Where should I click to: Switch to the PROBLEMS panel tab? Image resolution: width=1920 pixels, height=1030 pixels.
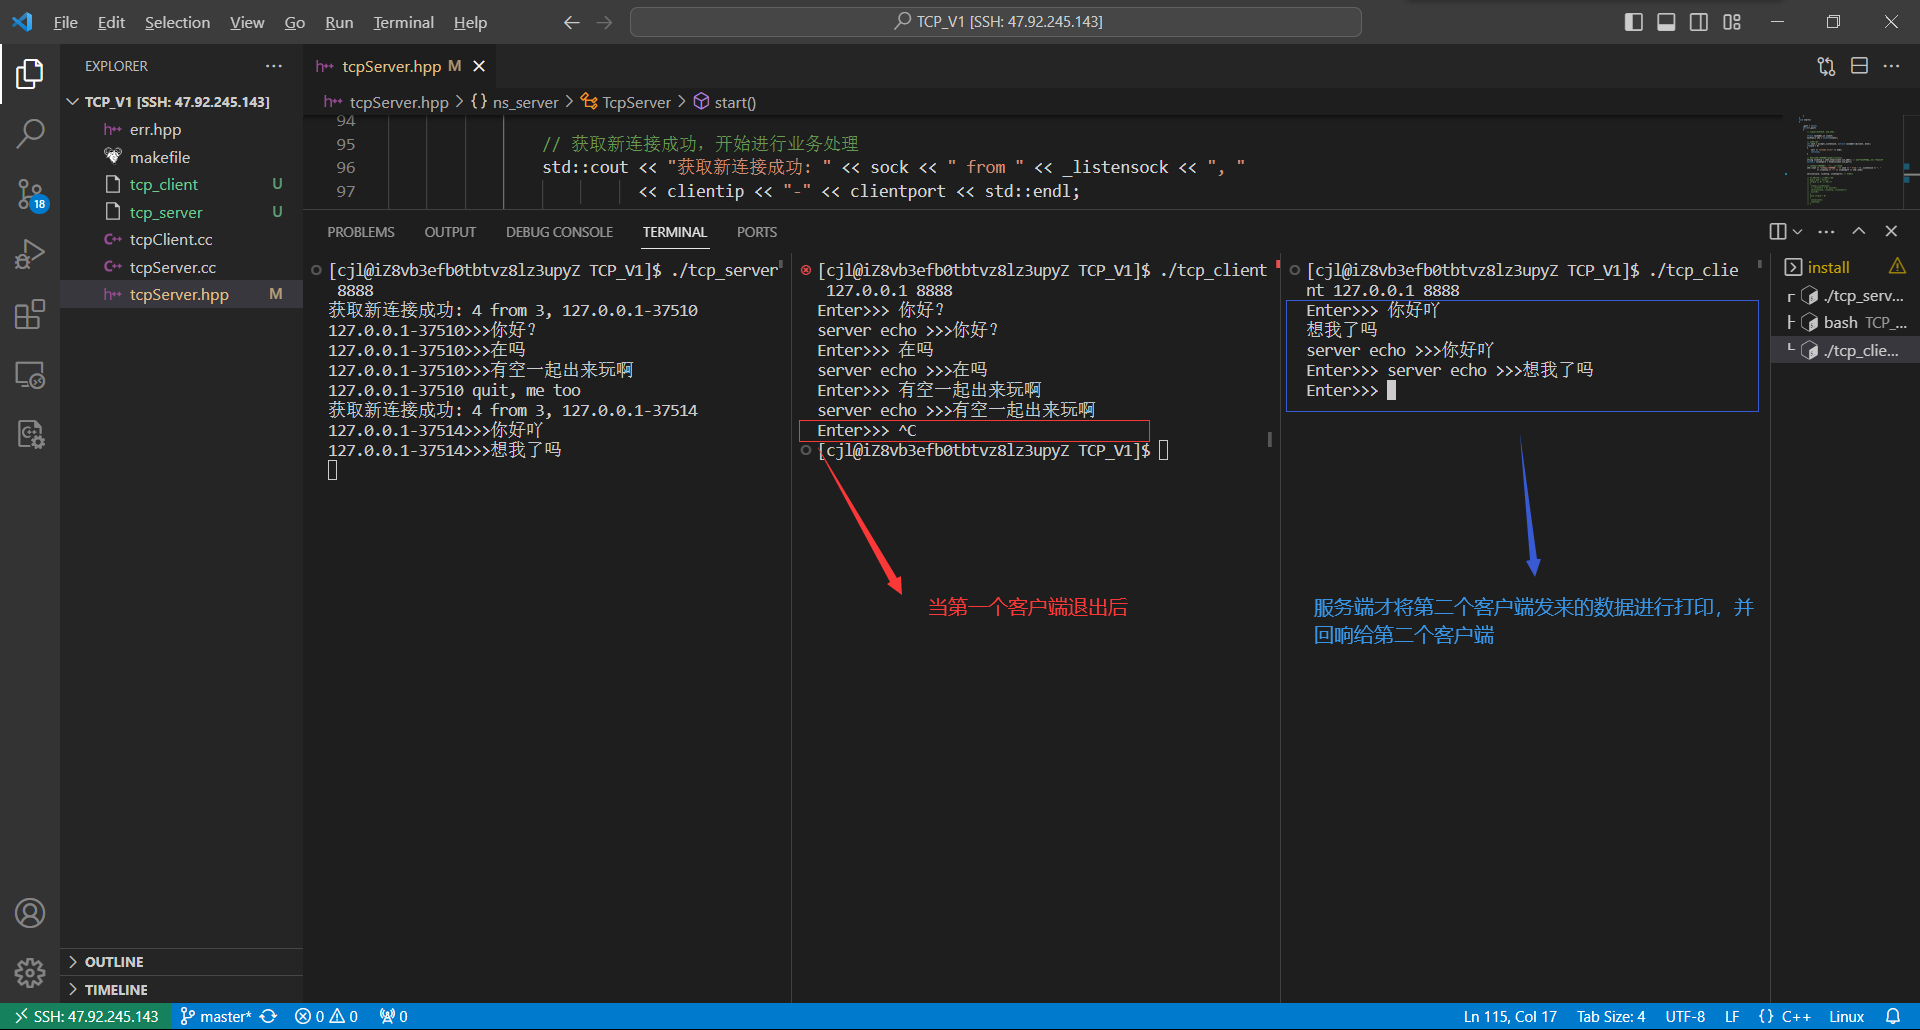361,232
